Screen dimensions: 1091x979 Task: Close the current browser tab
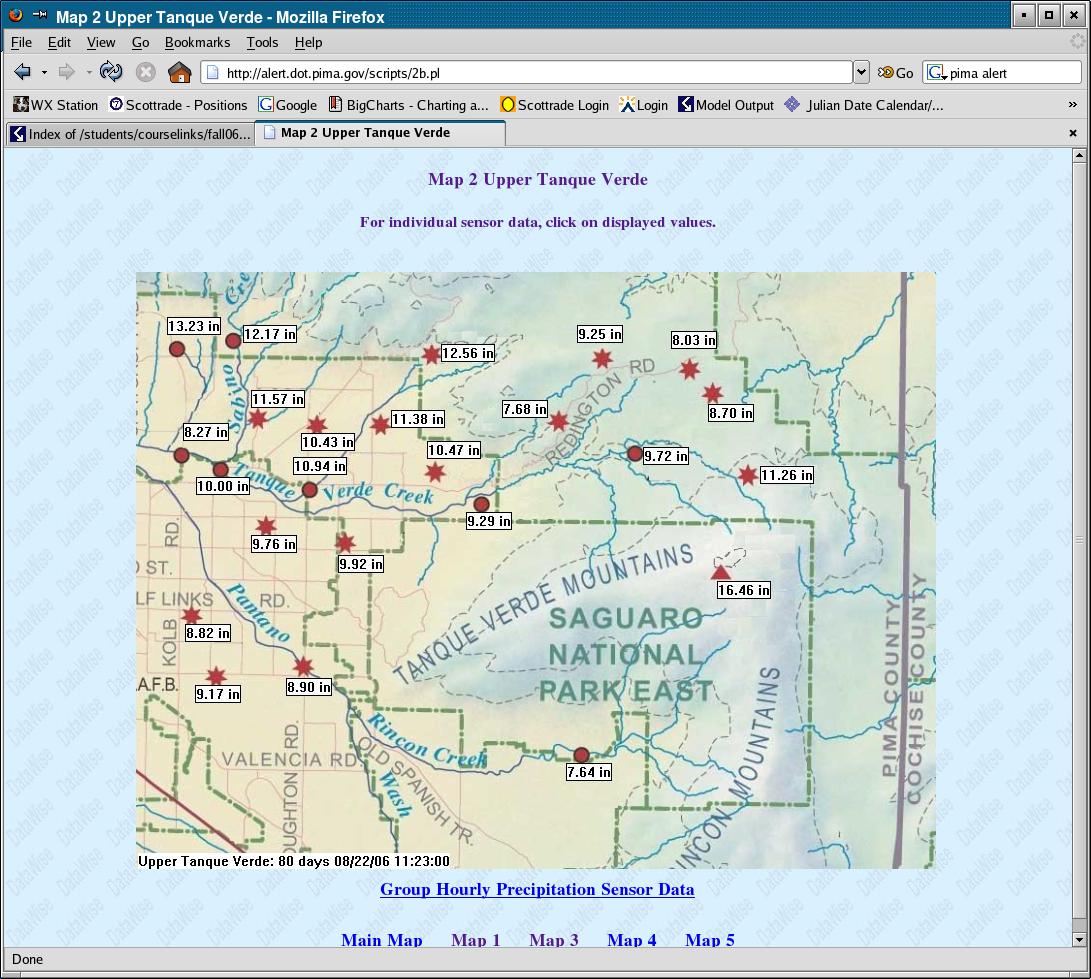[1073, 133]
